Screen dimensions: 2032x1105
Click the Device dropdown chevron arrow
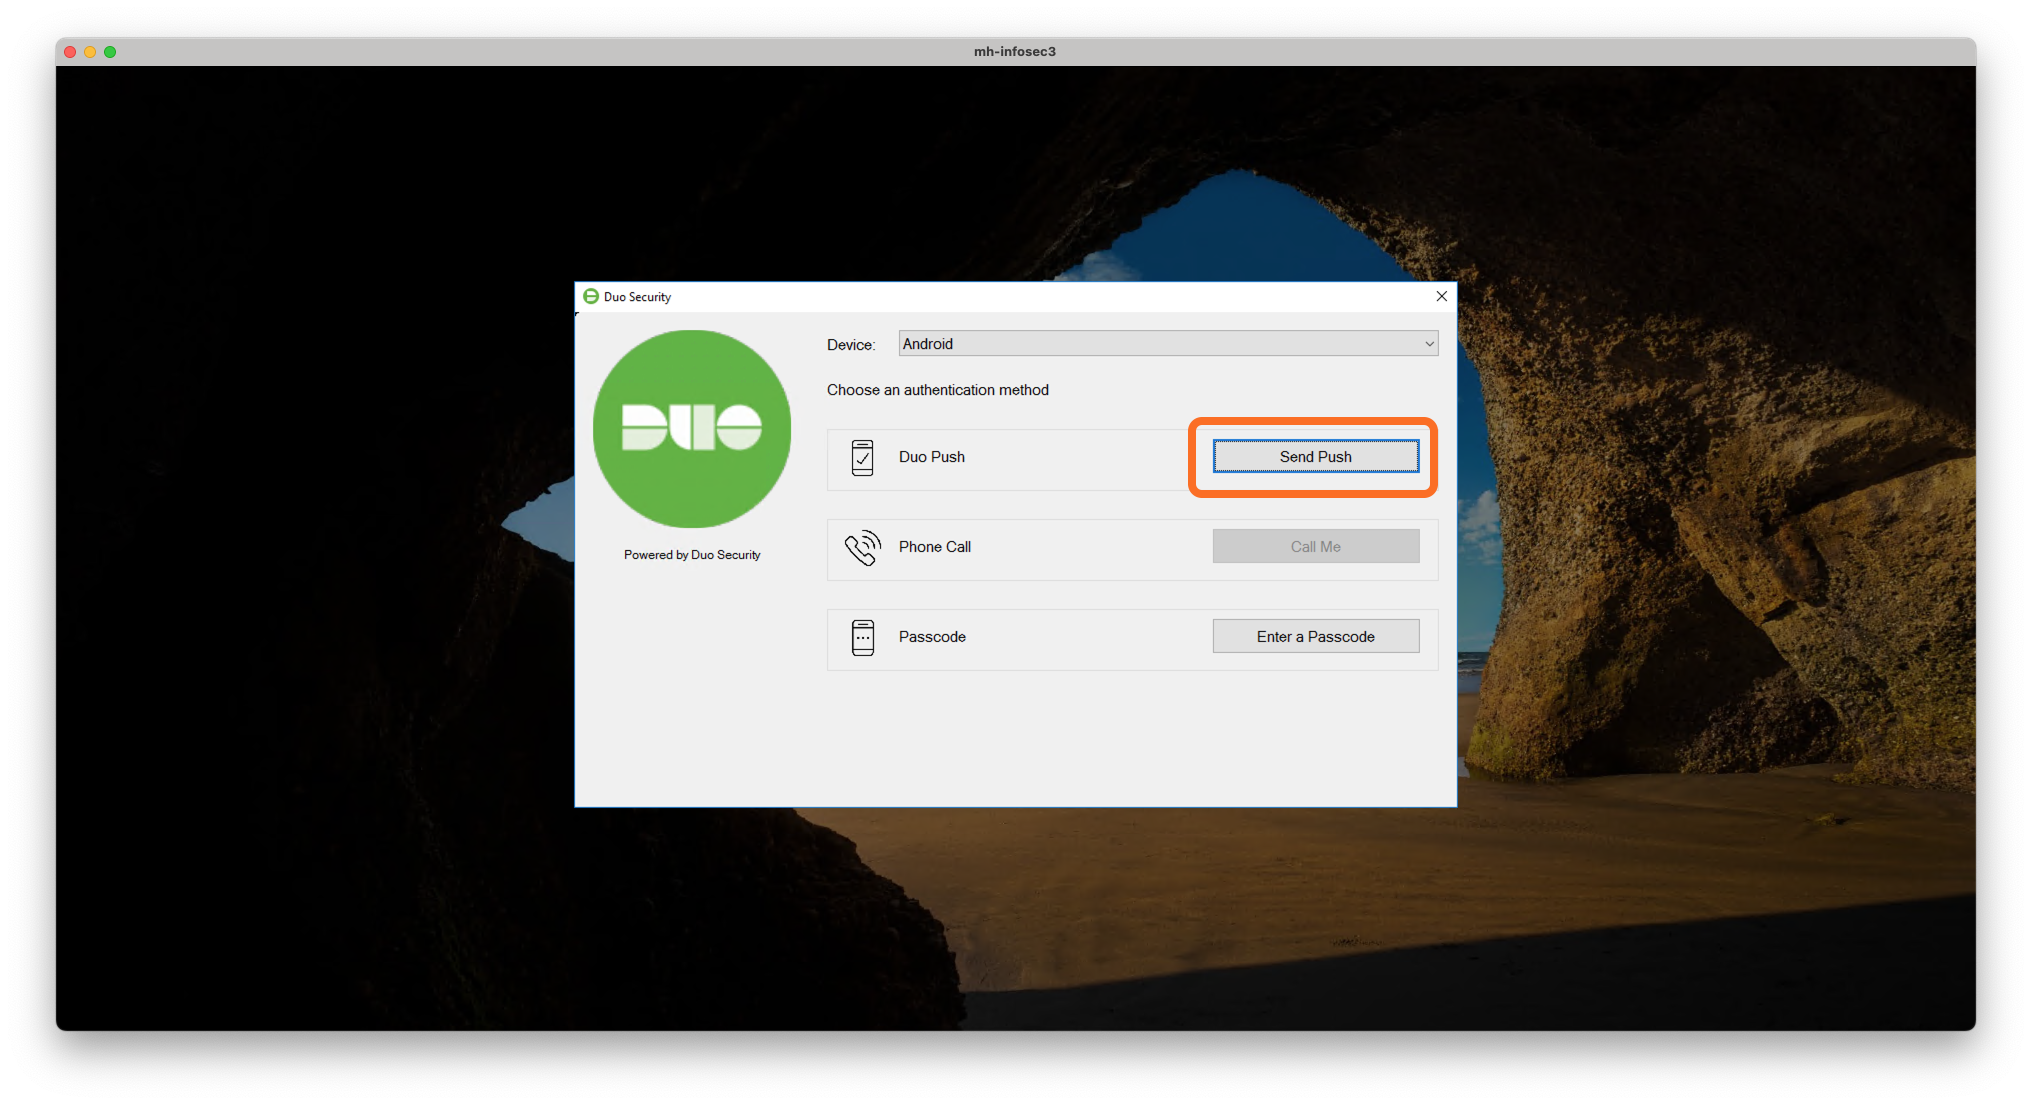click(x=1429, y=344)
